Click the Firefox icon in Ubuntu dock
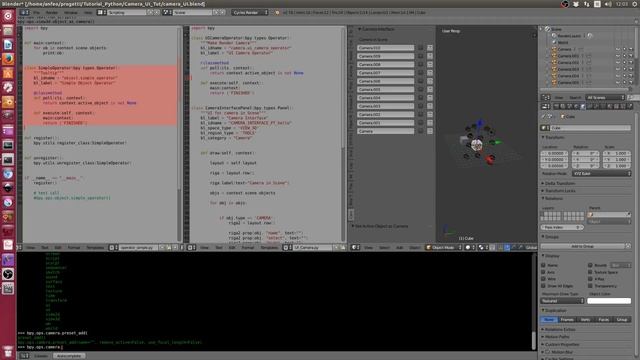 [x=8, y=59]
